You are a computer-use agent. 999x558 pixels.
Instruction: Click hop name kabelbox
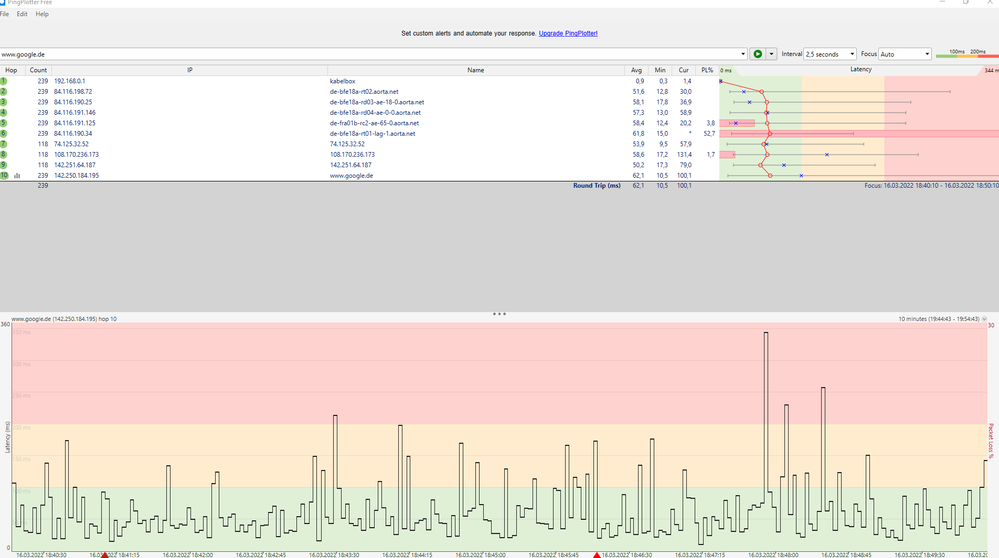click(x=342, y=81)
